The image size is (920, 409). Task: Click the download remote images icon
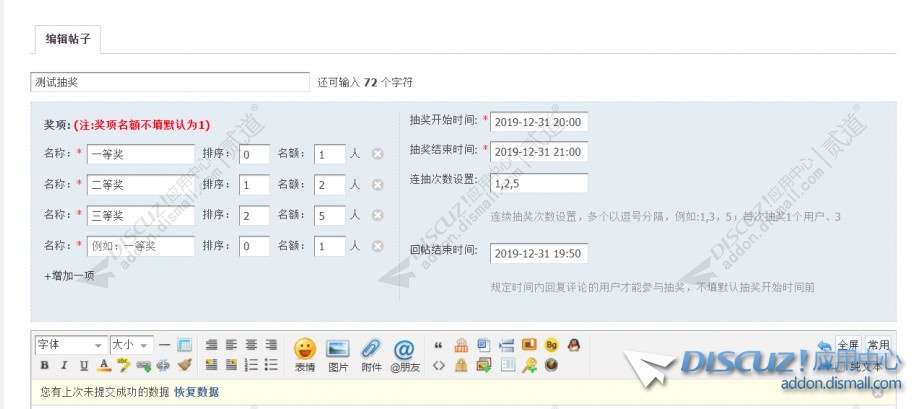(484, 366)
